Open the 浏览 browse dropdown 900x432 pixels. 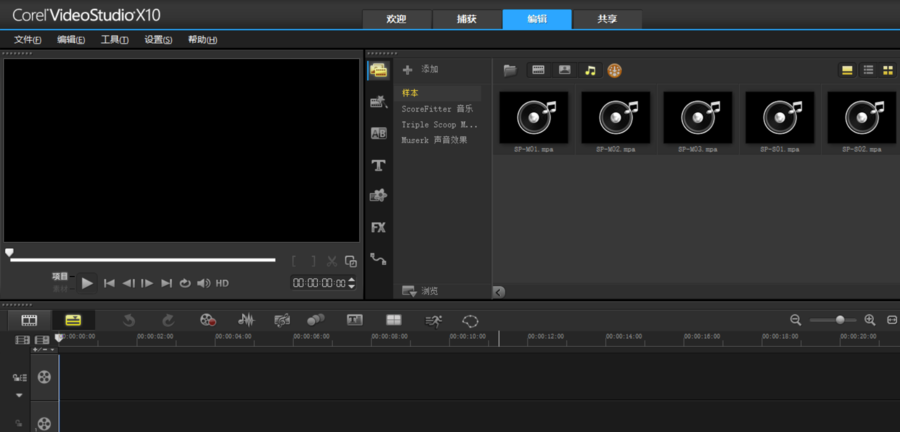click(419, 291)
